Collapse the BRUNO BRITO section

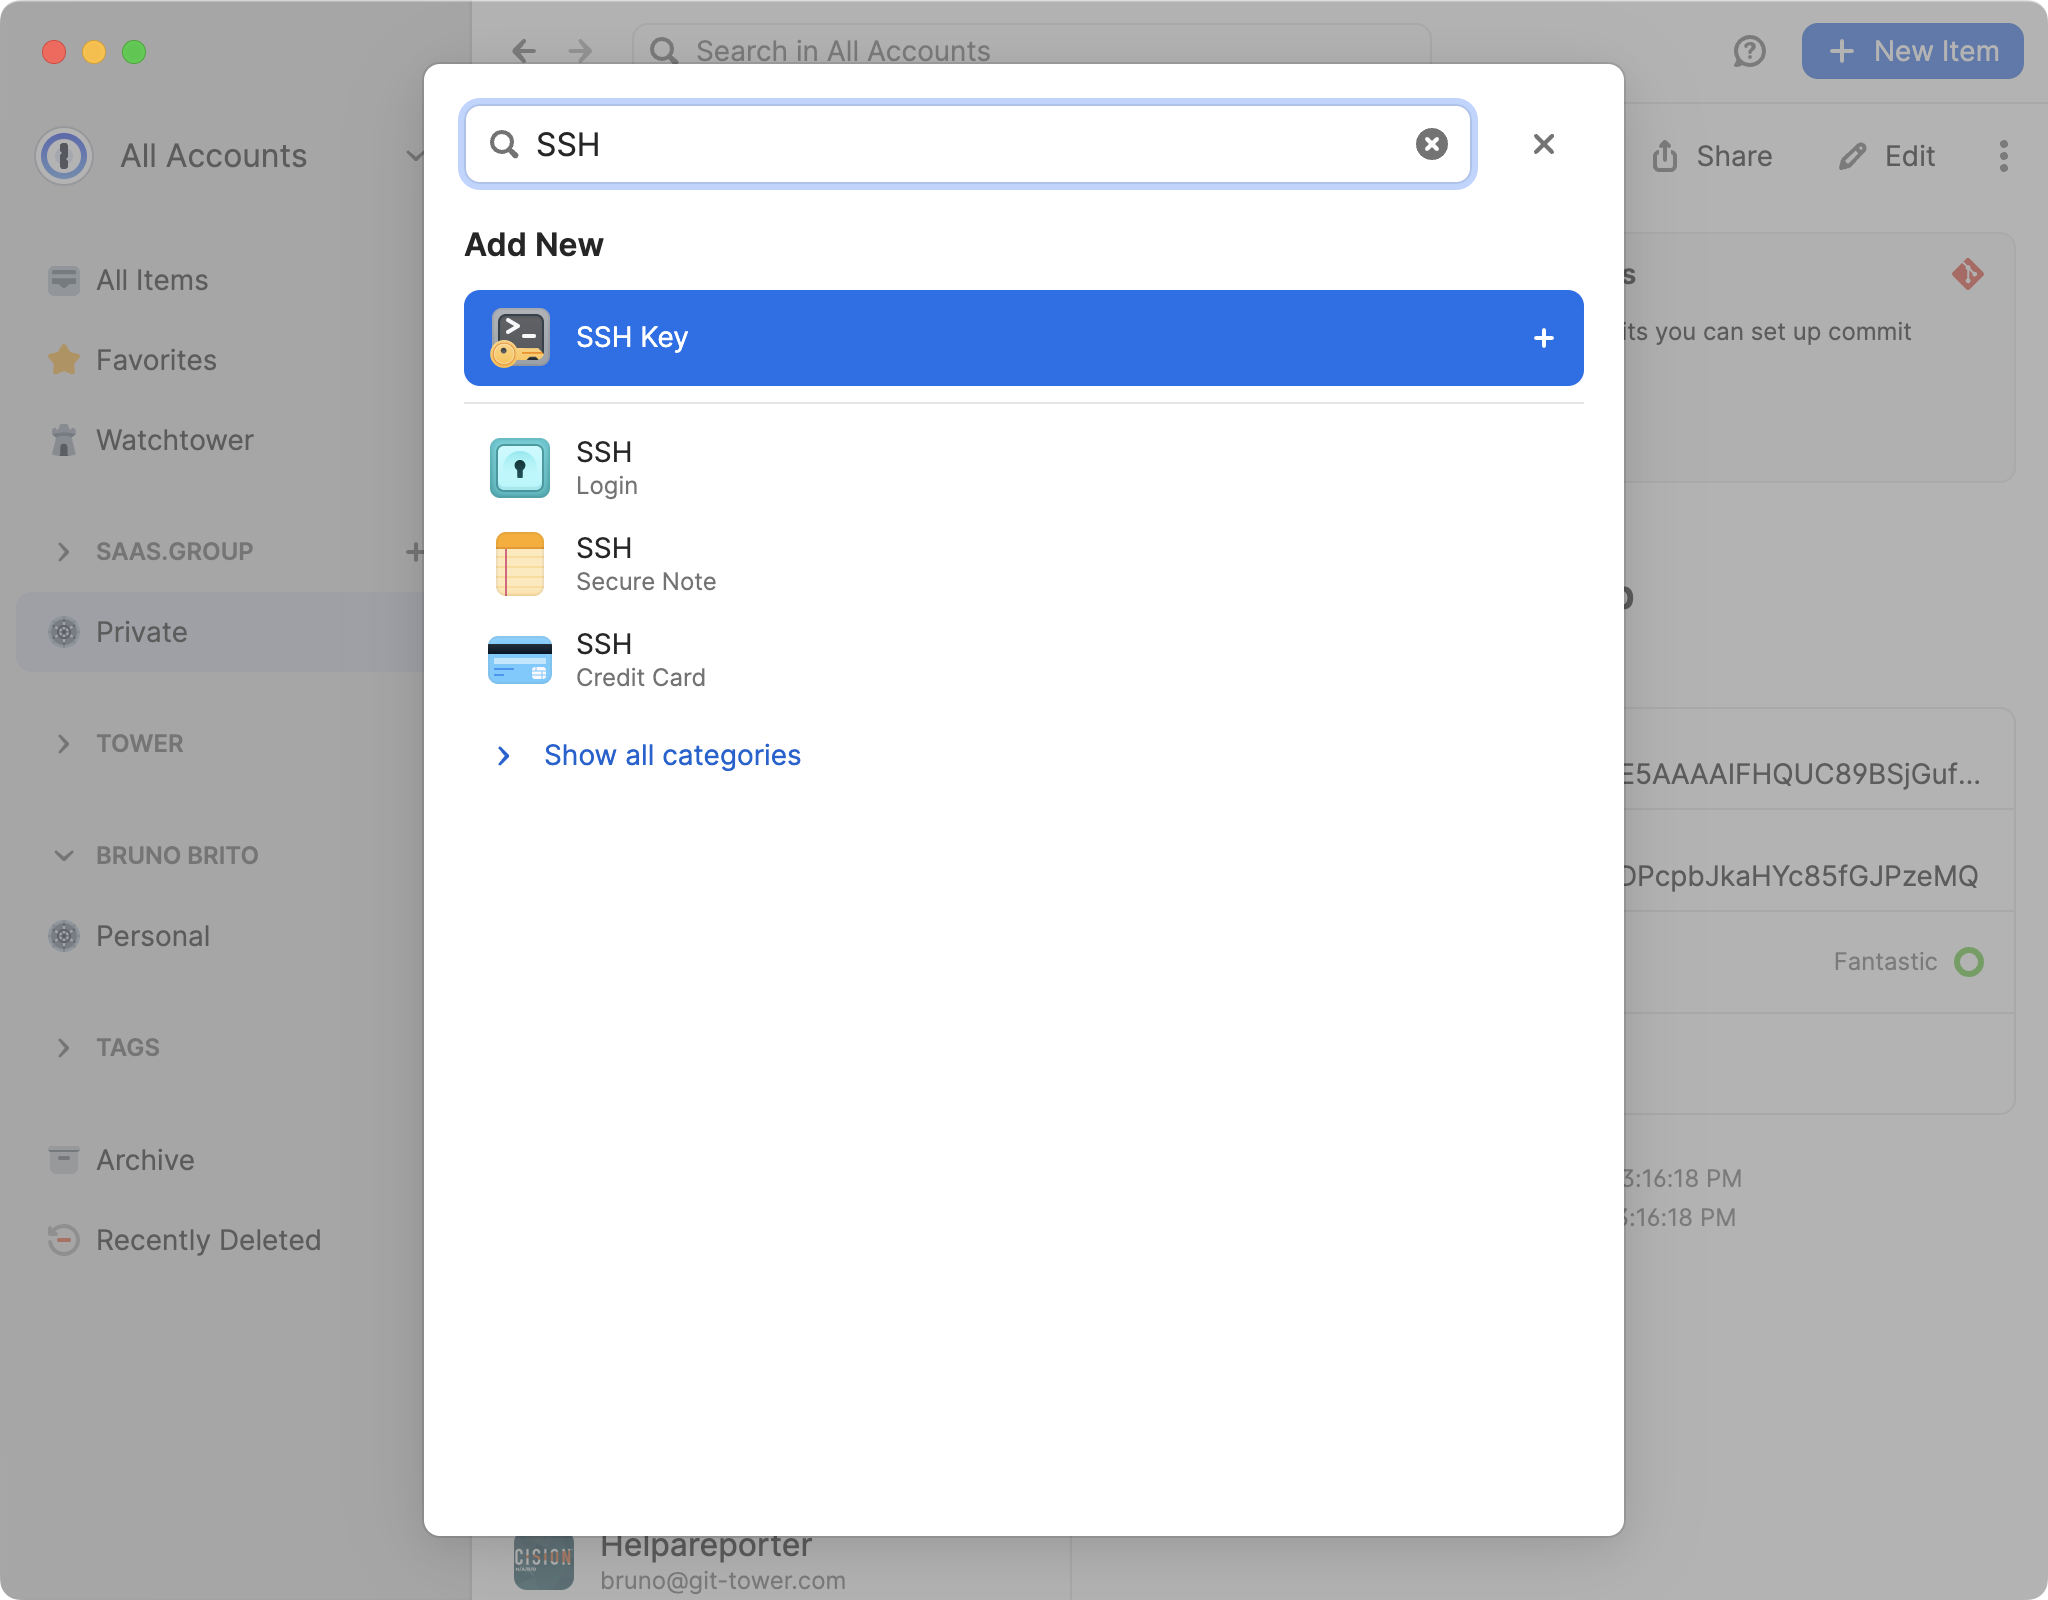tap(64, 855)
